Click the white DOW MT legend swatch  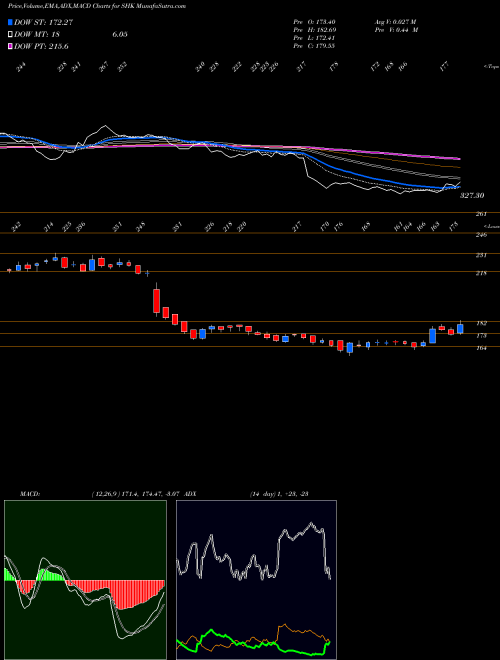(10, 35)
